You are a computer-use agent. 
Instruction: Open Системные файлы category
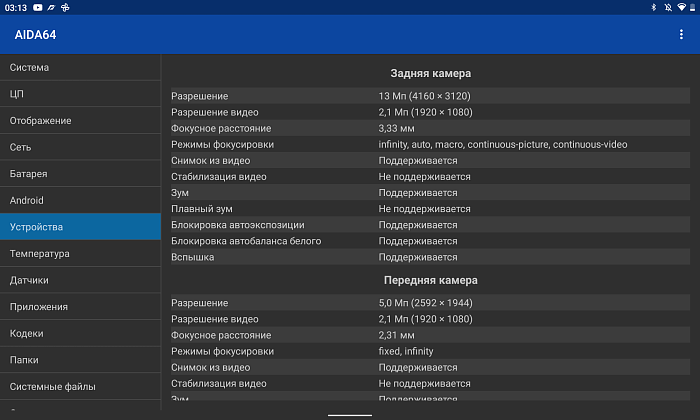tap(80, 387)
